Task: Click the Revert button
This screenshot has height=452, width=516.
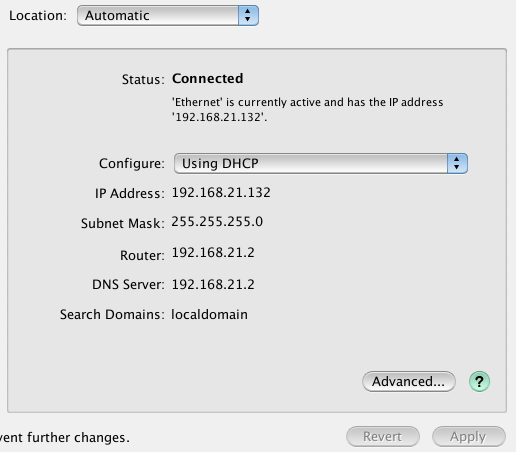Action: pyautogui.click(x=383, y=436)
